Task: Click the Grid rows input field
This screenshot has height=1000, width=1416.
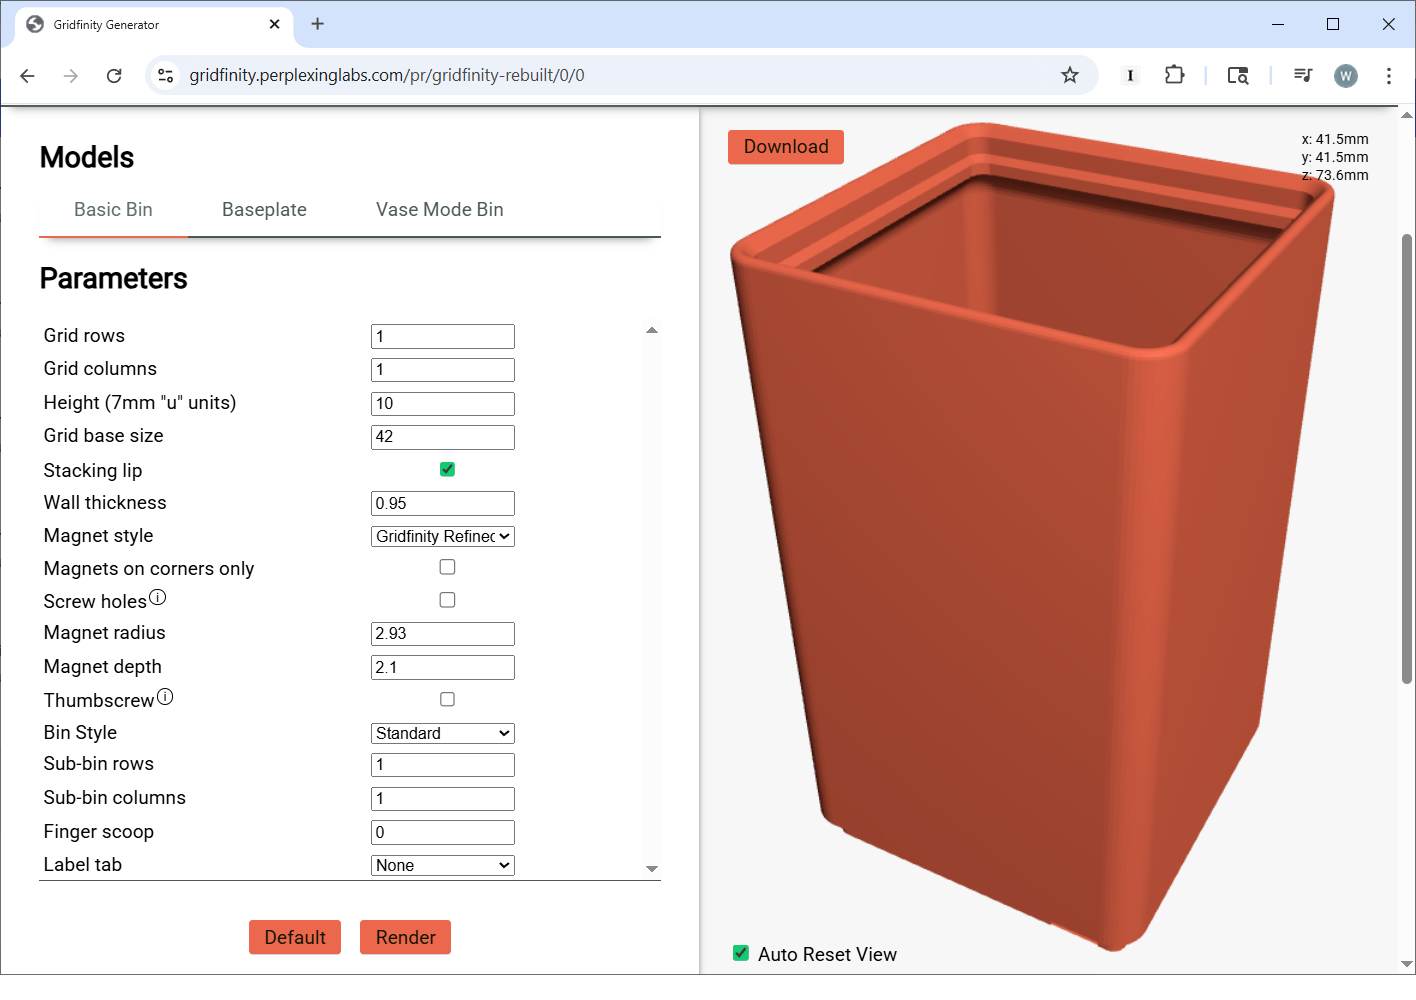Action: [x=443, y=336]
